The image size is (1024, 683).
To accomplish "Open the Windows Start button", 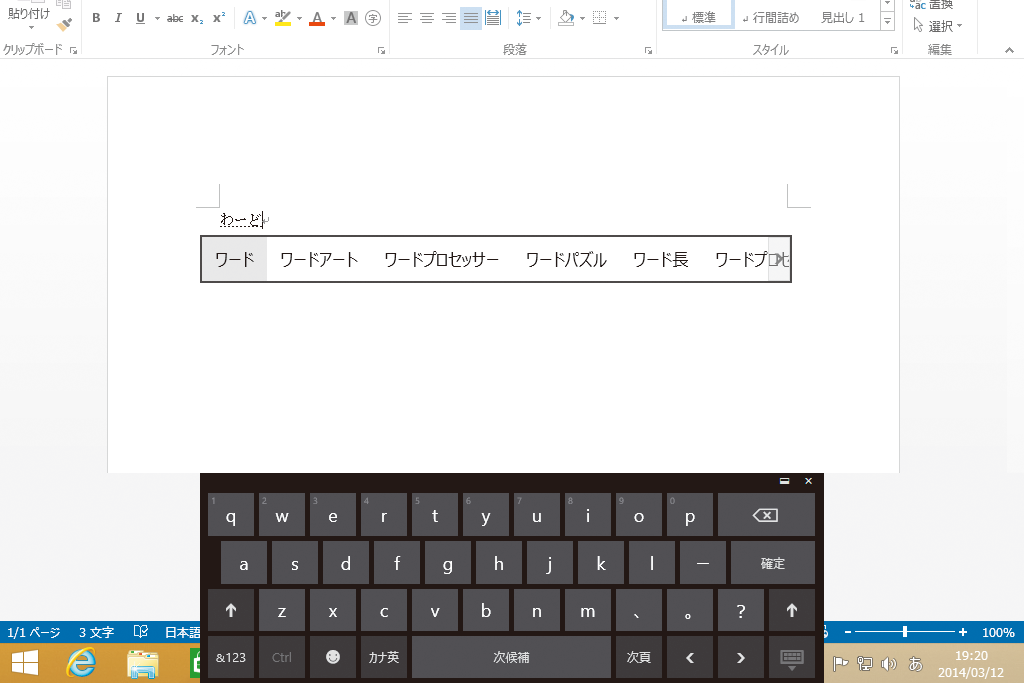I will [x=25, y=664].
